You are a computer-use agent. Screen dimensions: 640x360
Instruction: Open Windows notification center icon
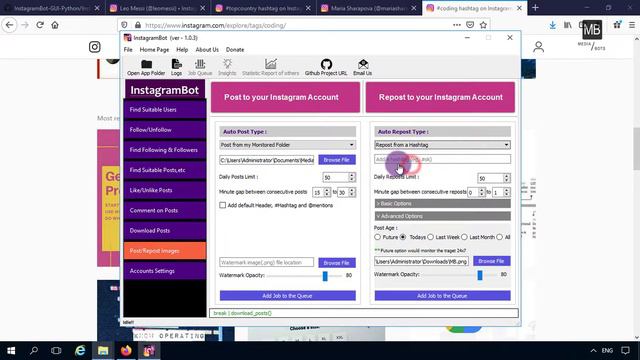pos(625,351)
